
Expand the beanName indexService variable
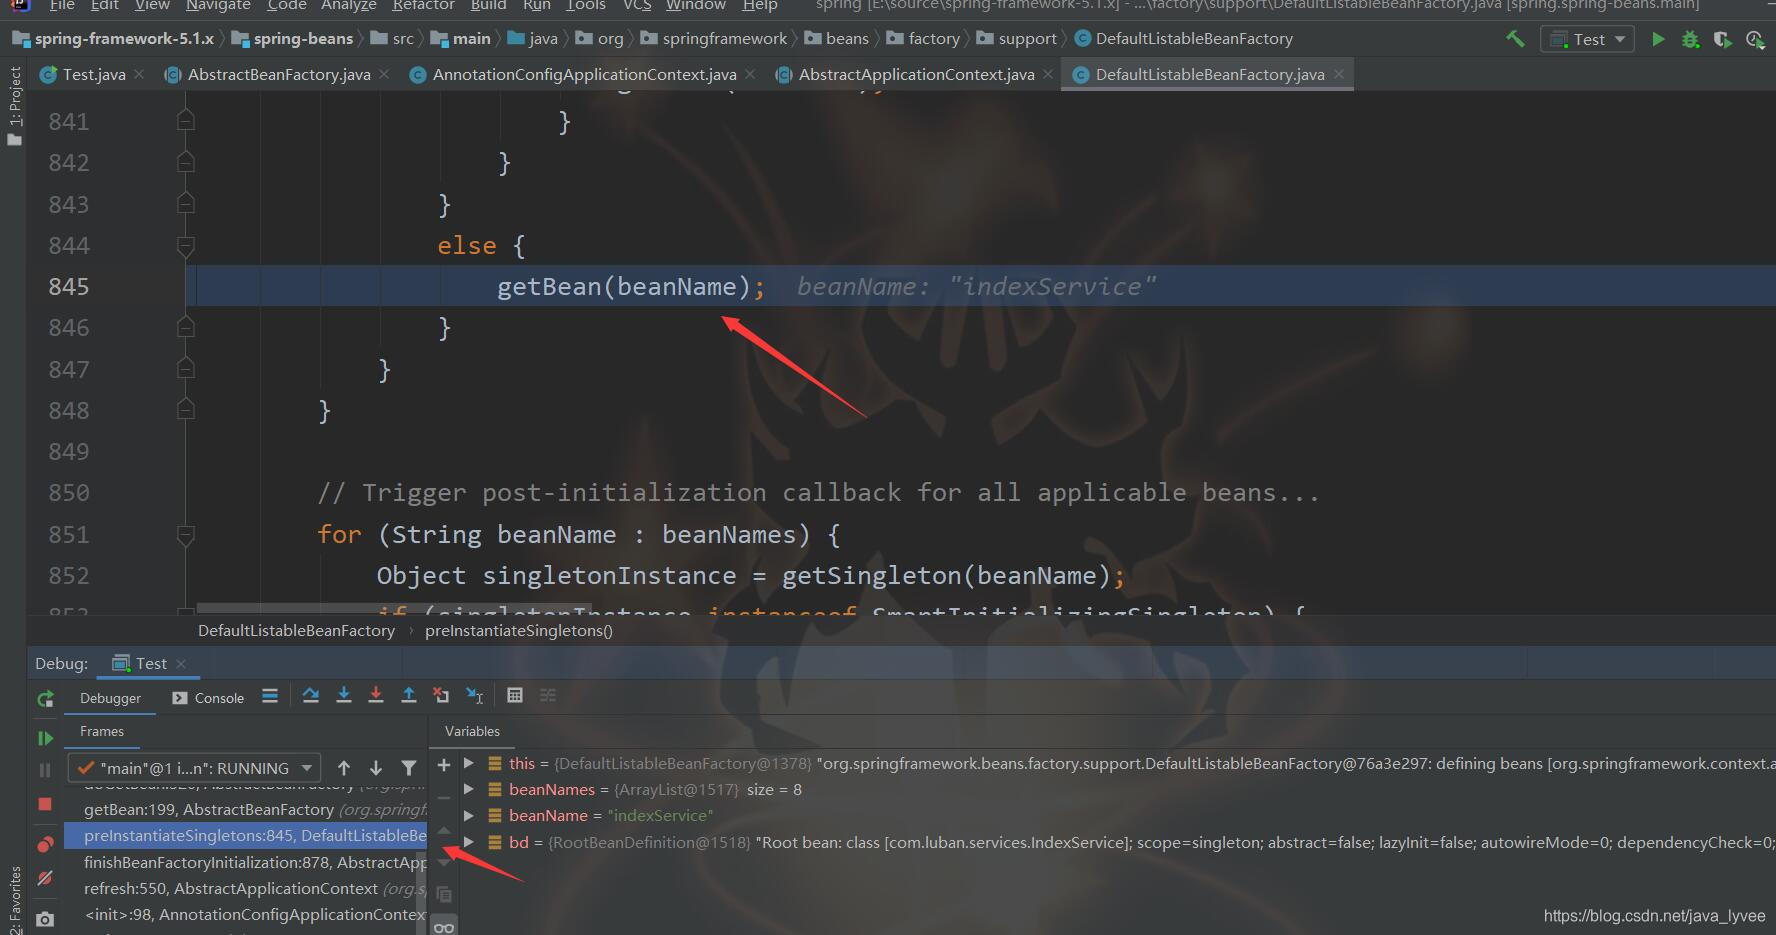(x=468, y=816)
